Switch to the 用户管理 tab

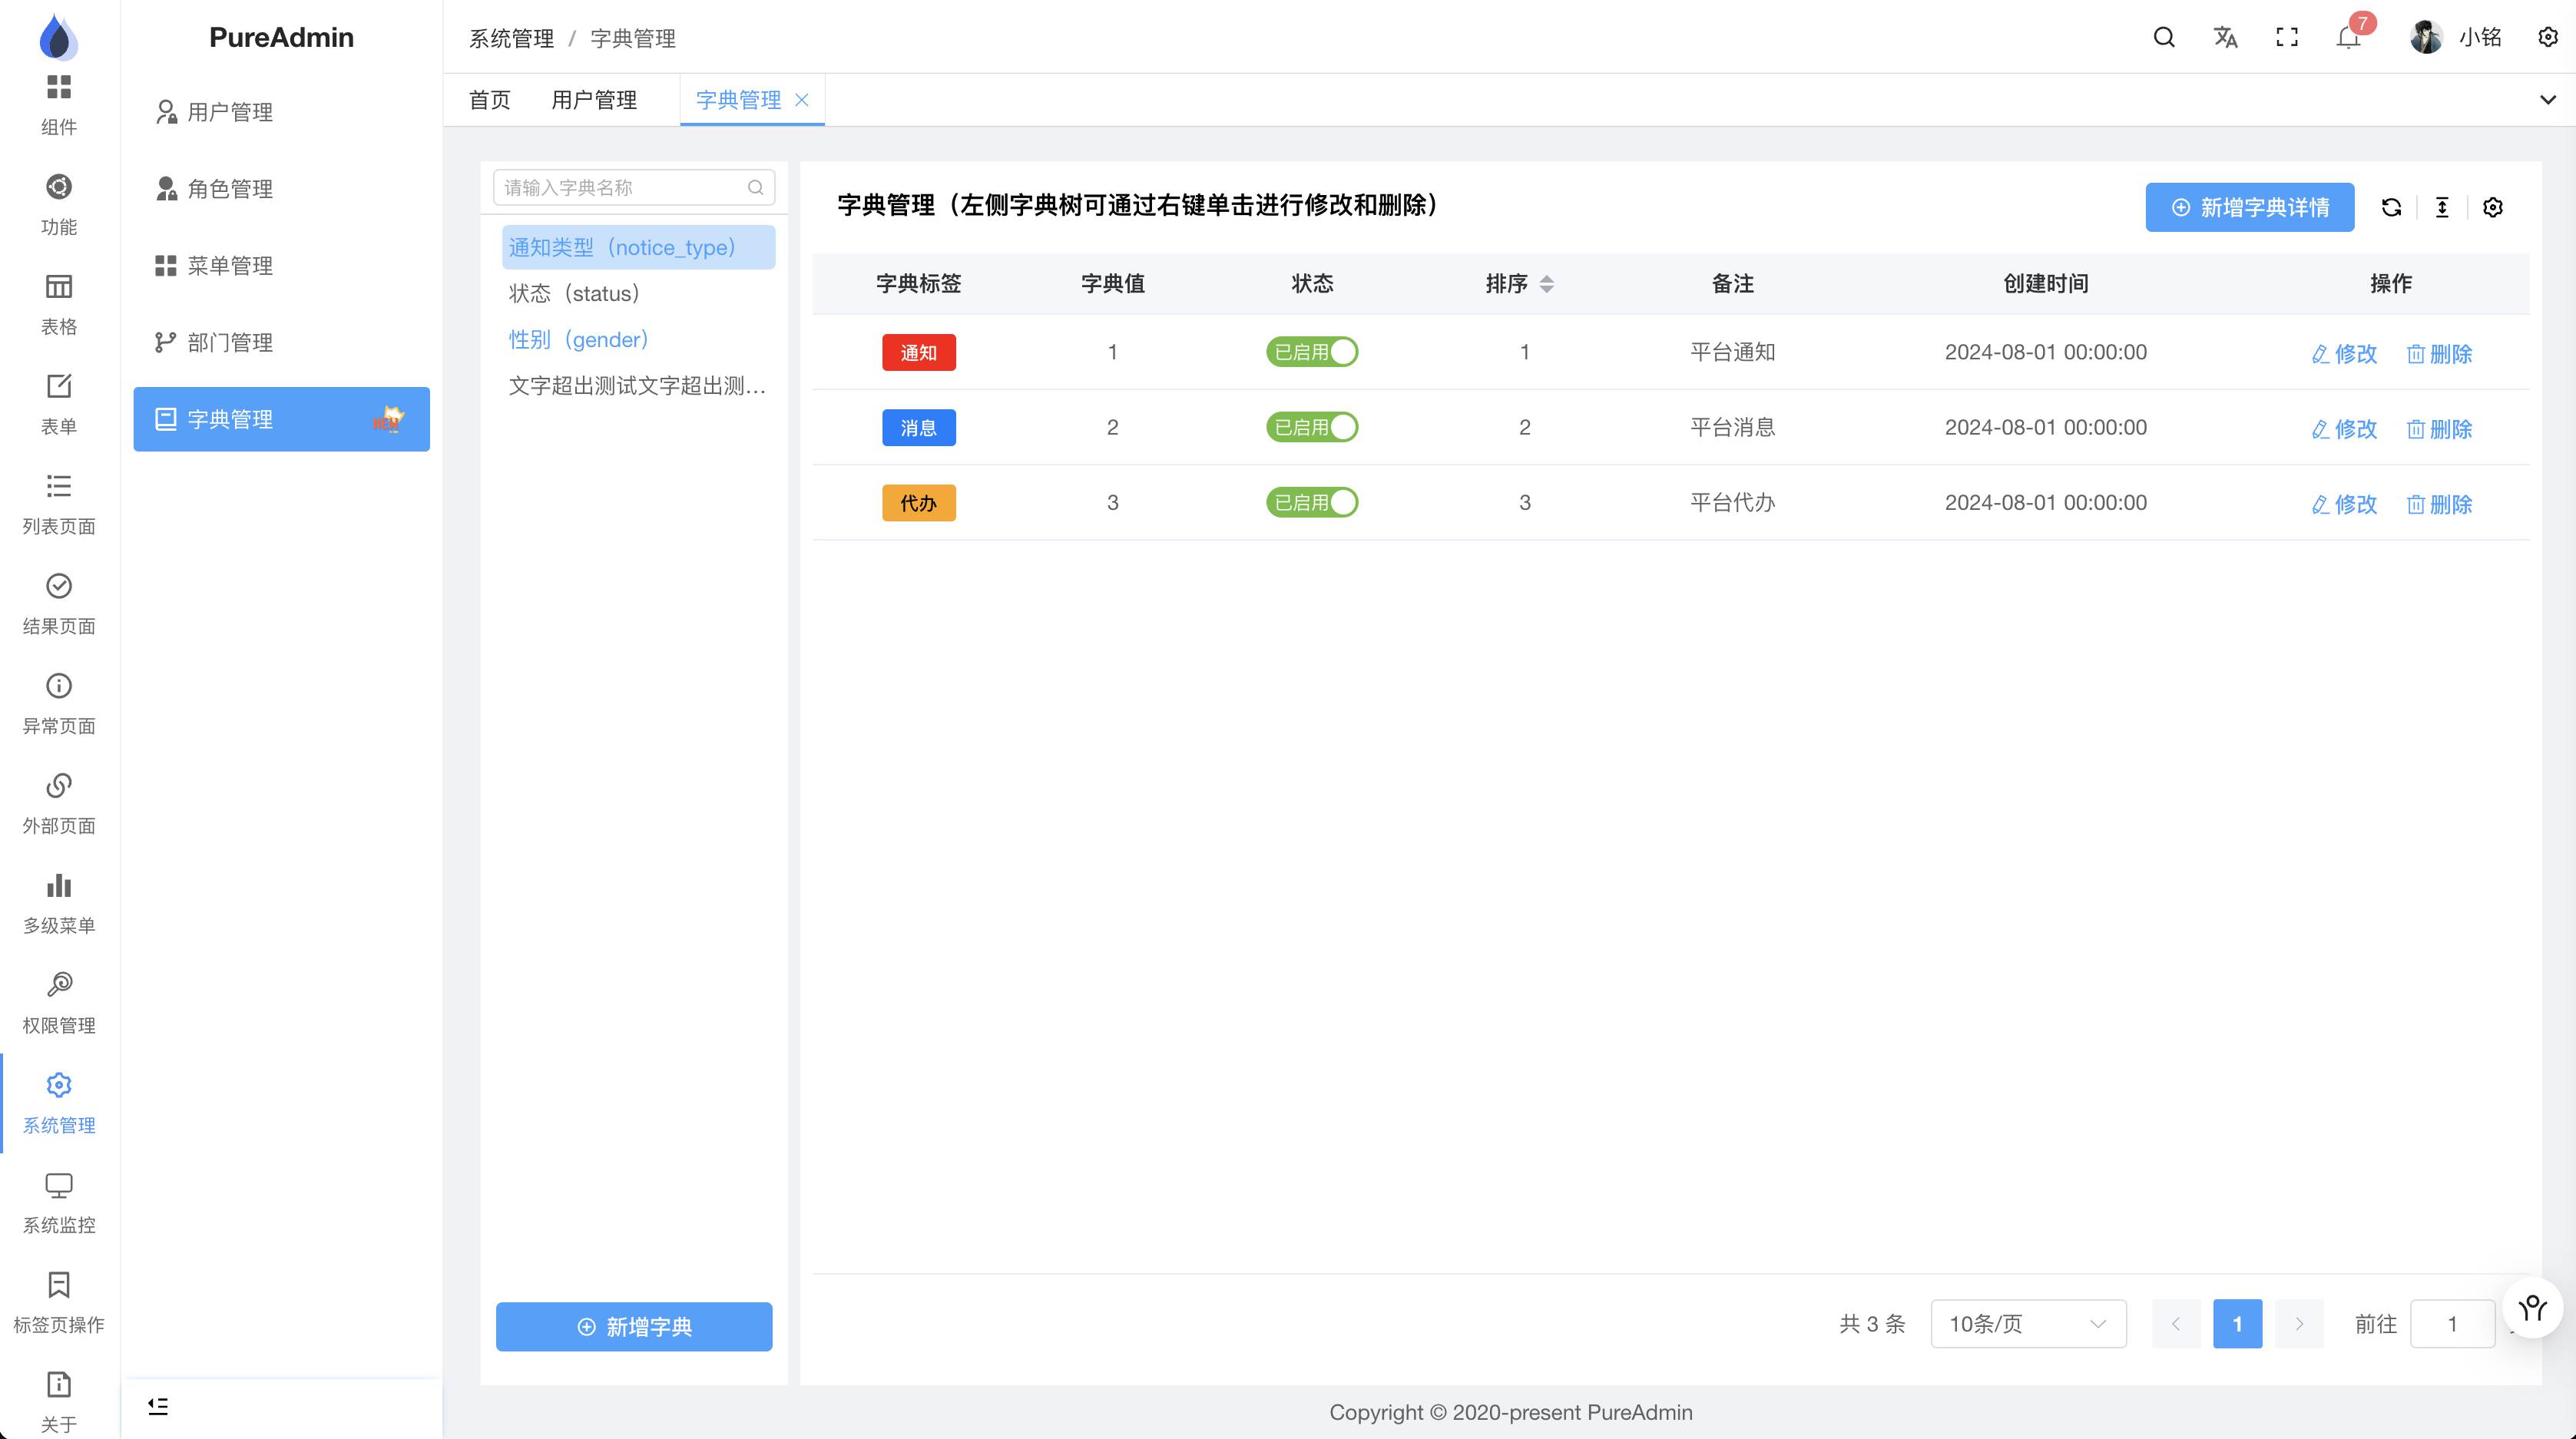point(594,100)
